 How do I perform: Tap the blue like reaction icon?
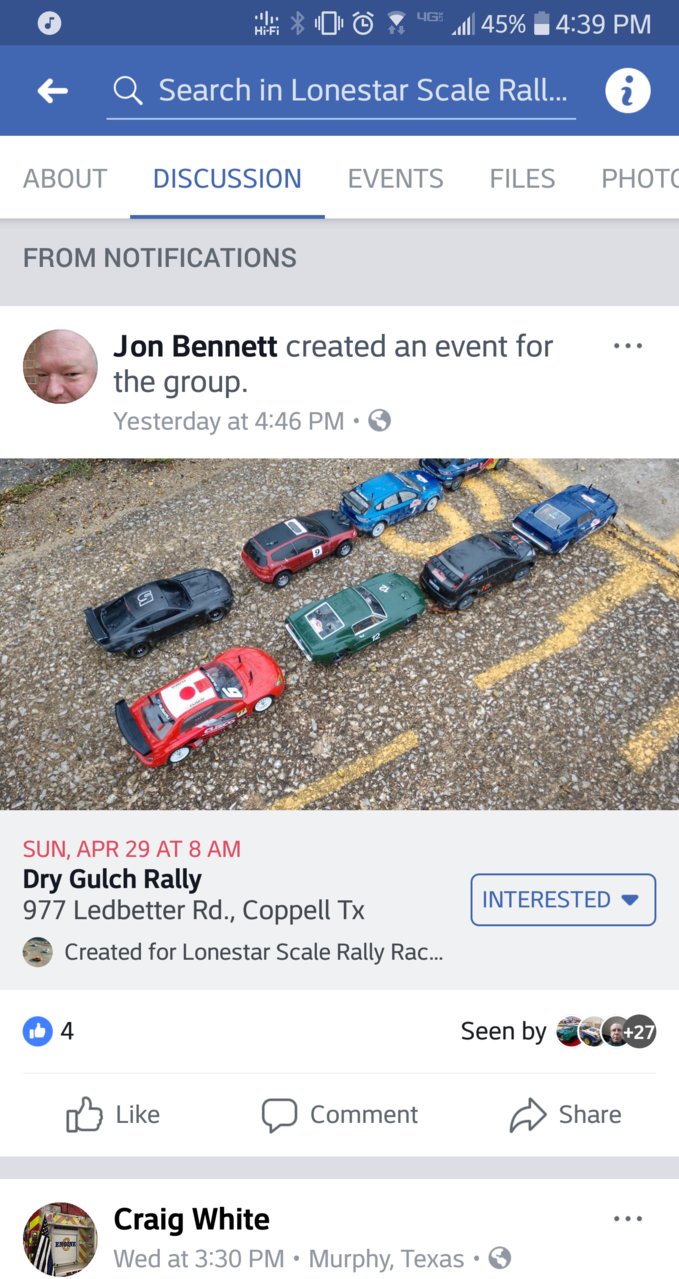(37, 1031)
